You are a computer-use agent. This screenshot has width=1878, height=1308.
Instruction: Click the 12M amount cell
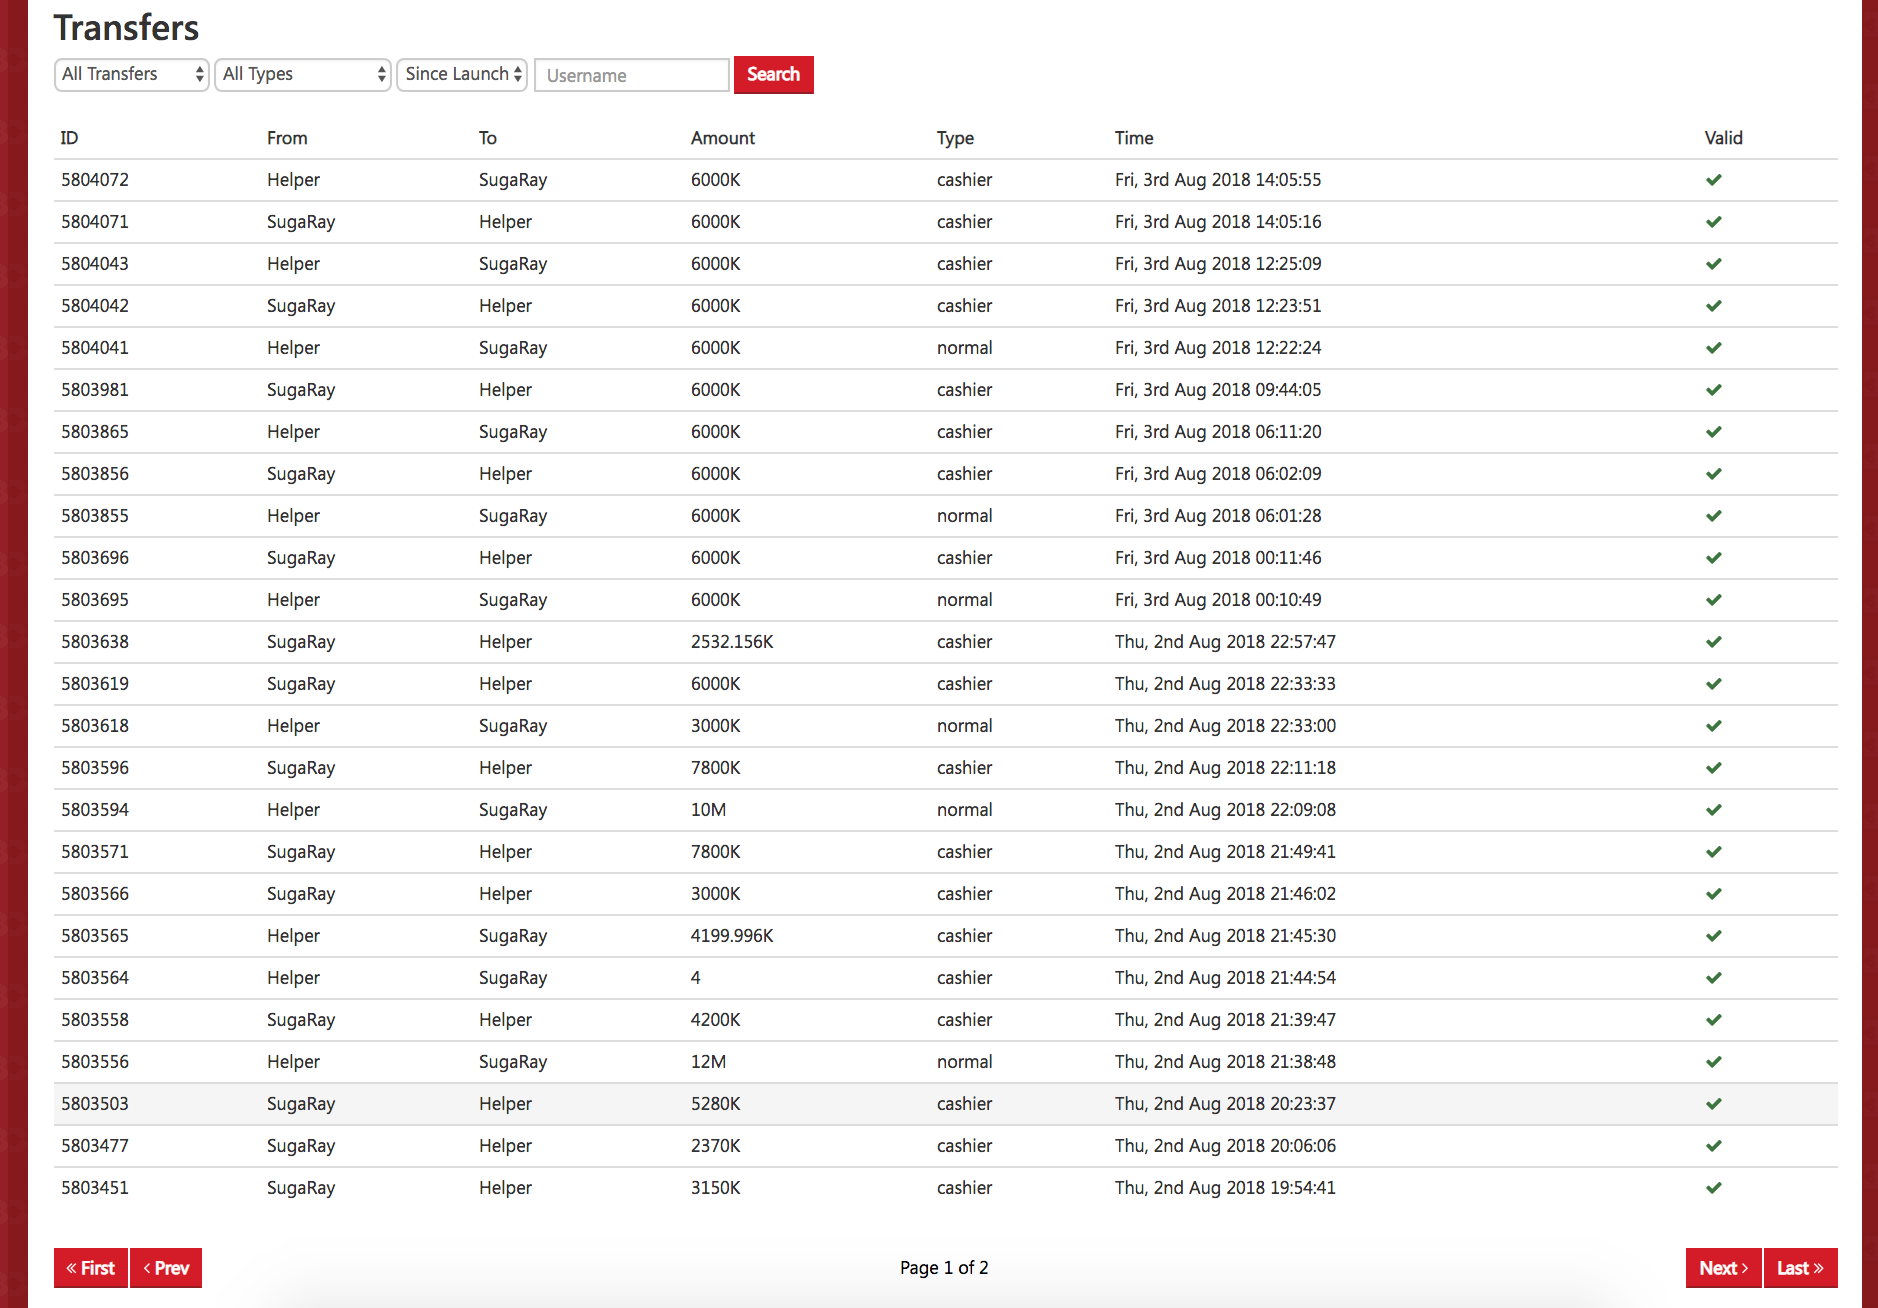709,1062
